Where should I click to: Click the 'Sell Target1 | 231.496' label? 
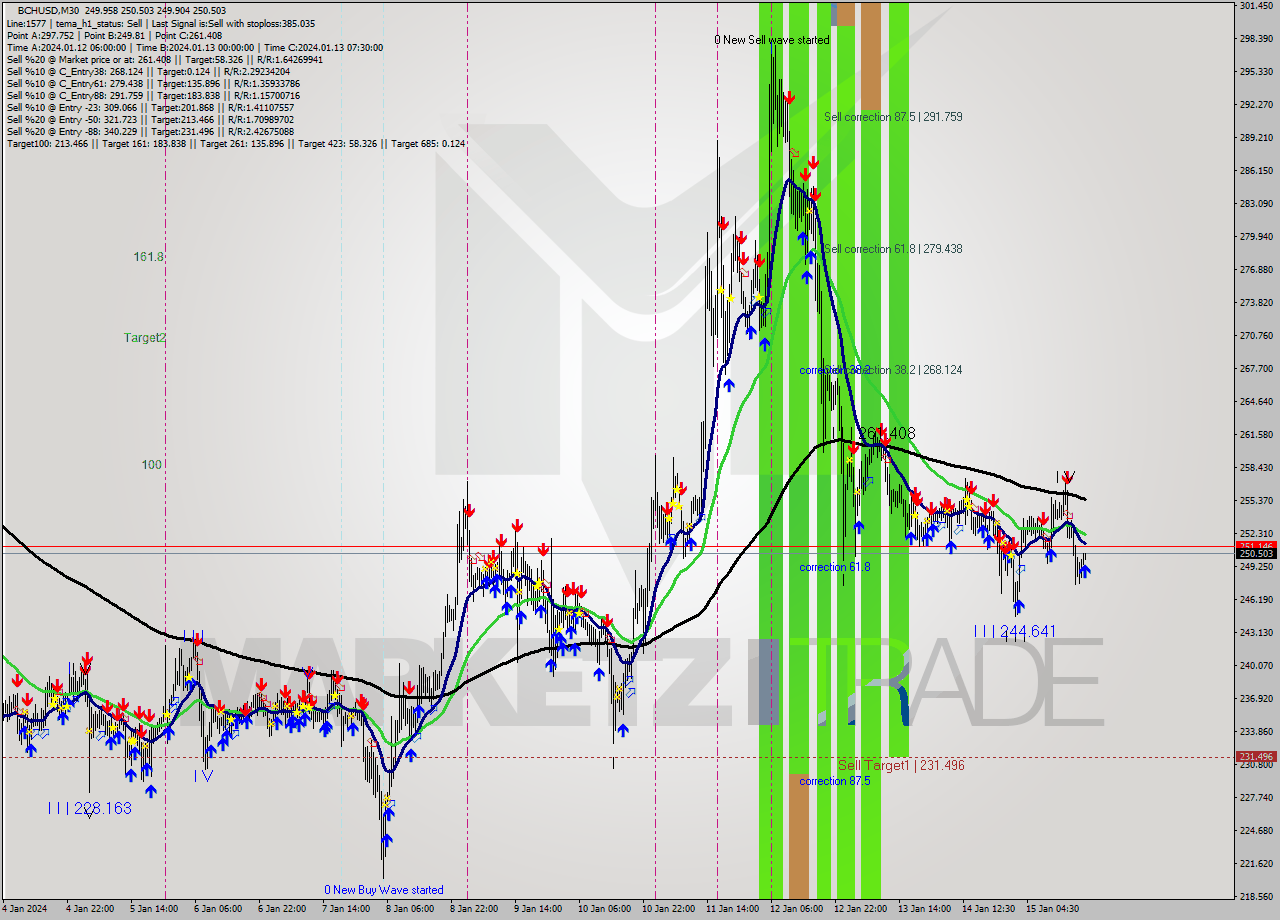(x=901, y=765)
